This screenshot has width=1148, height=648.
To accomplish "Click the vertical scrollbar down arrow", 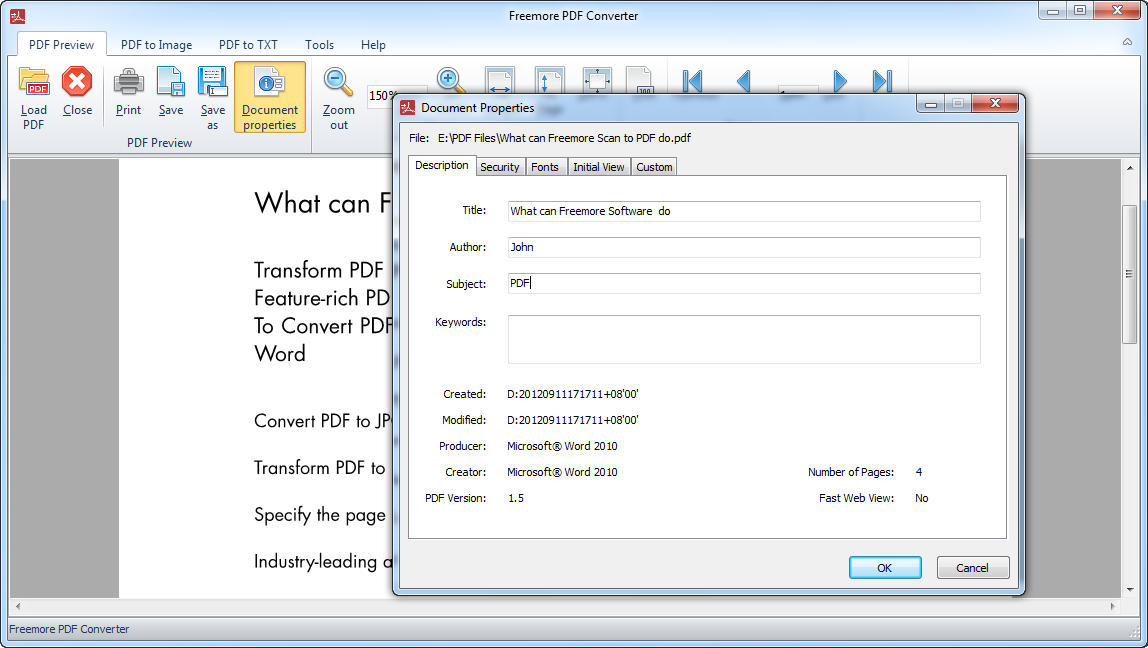I will [x=1130, y=590].
